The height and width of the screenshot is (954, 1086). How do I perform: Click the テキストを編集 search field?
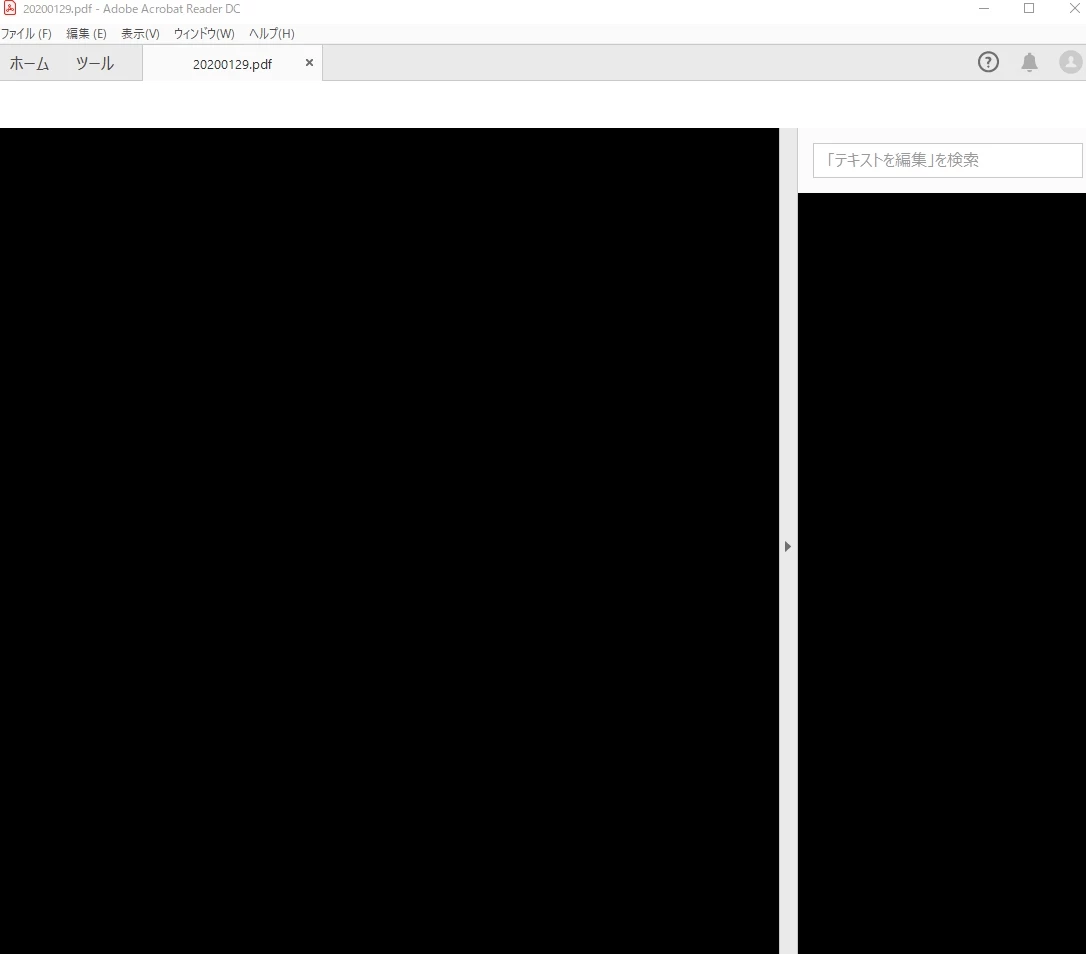[x=947, y=160]
